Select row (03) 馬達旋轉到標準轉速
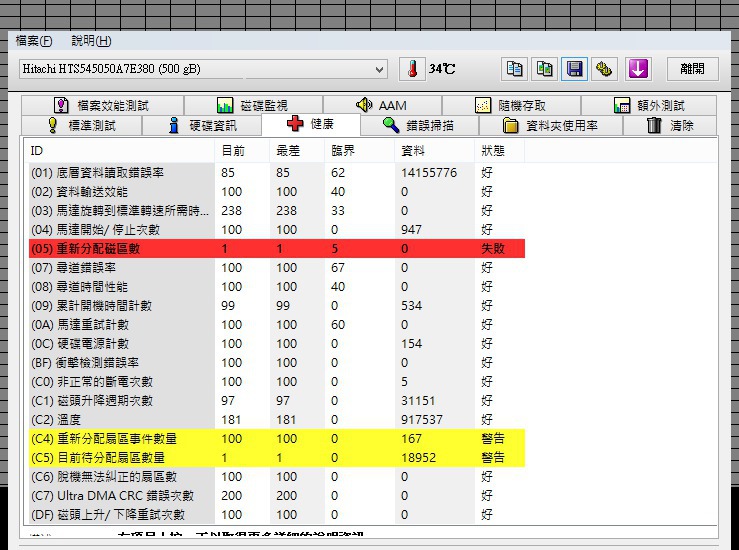Screen dimensions: 739x550 pyautogui.click(x=277, y=211)
